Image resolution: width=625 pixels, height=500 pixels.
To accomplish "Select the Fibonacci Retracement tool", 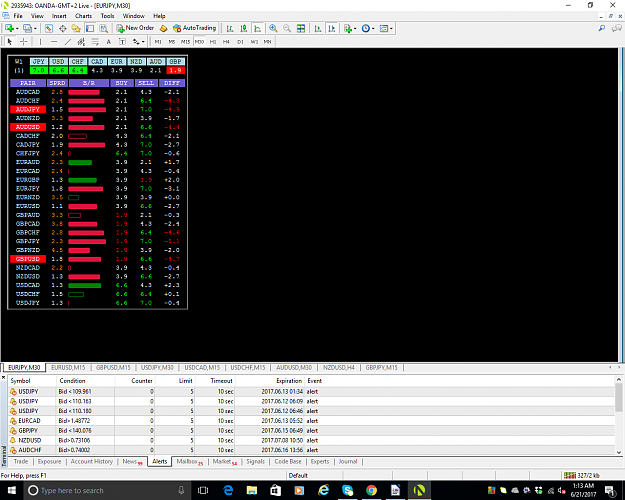I will pos(95,41).
